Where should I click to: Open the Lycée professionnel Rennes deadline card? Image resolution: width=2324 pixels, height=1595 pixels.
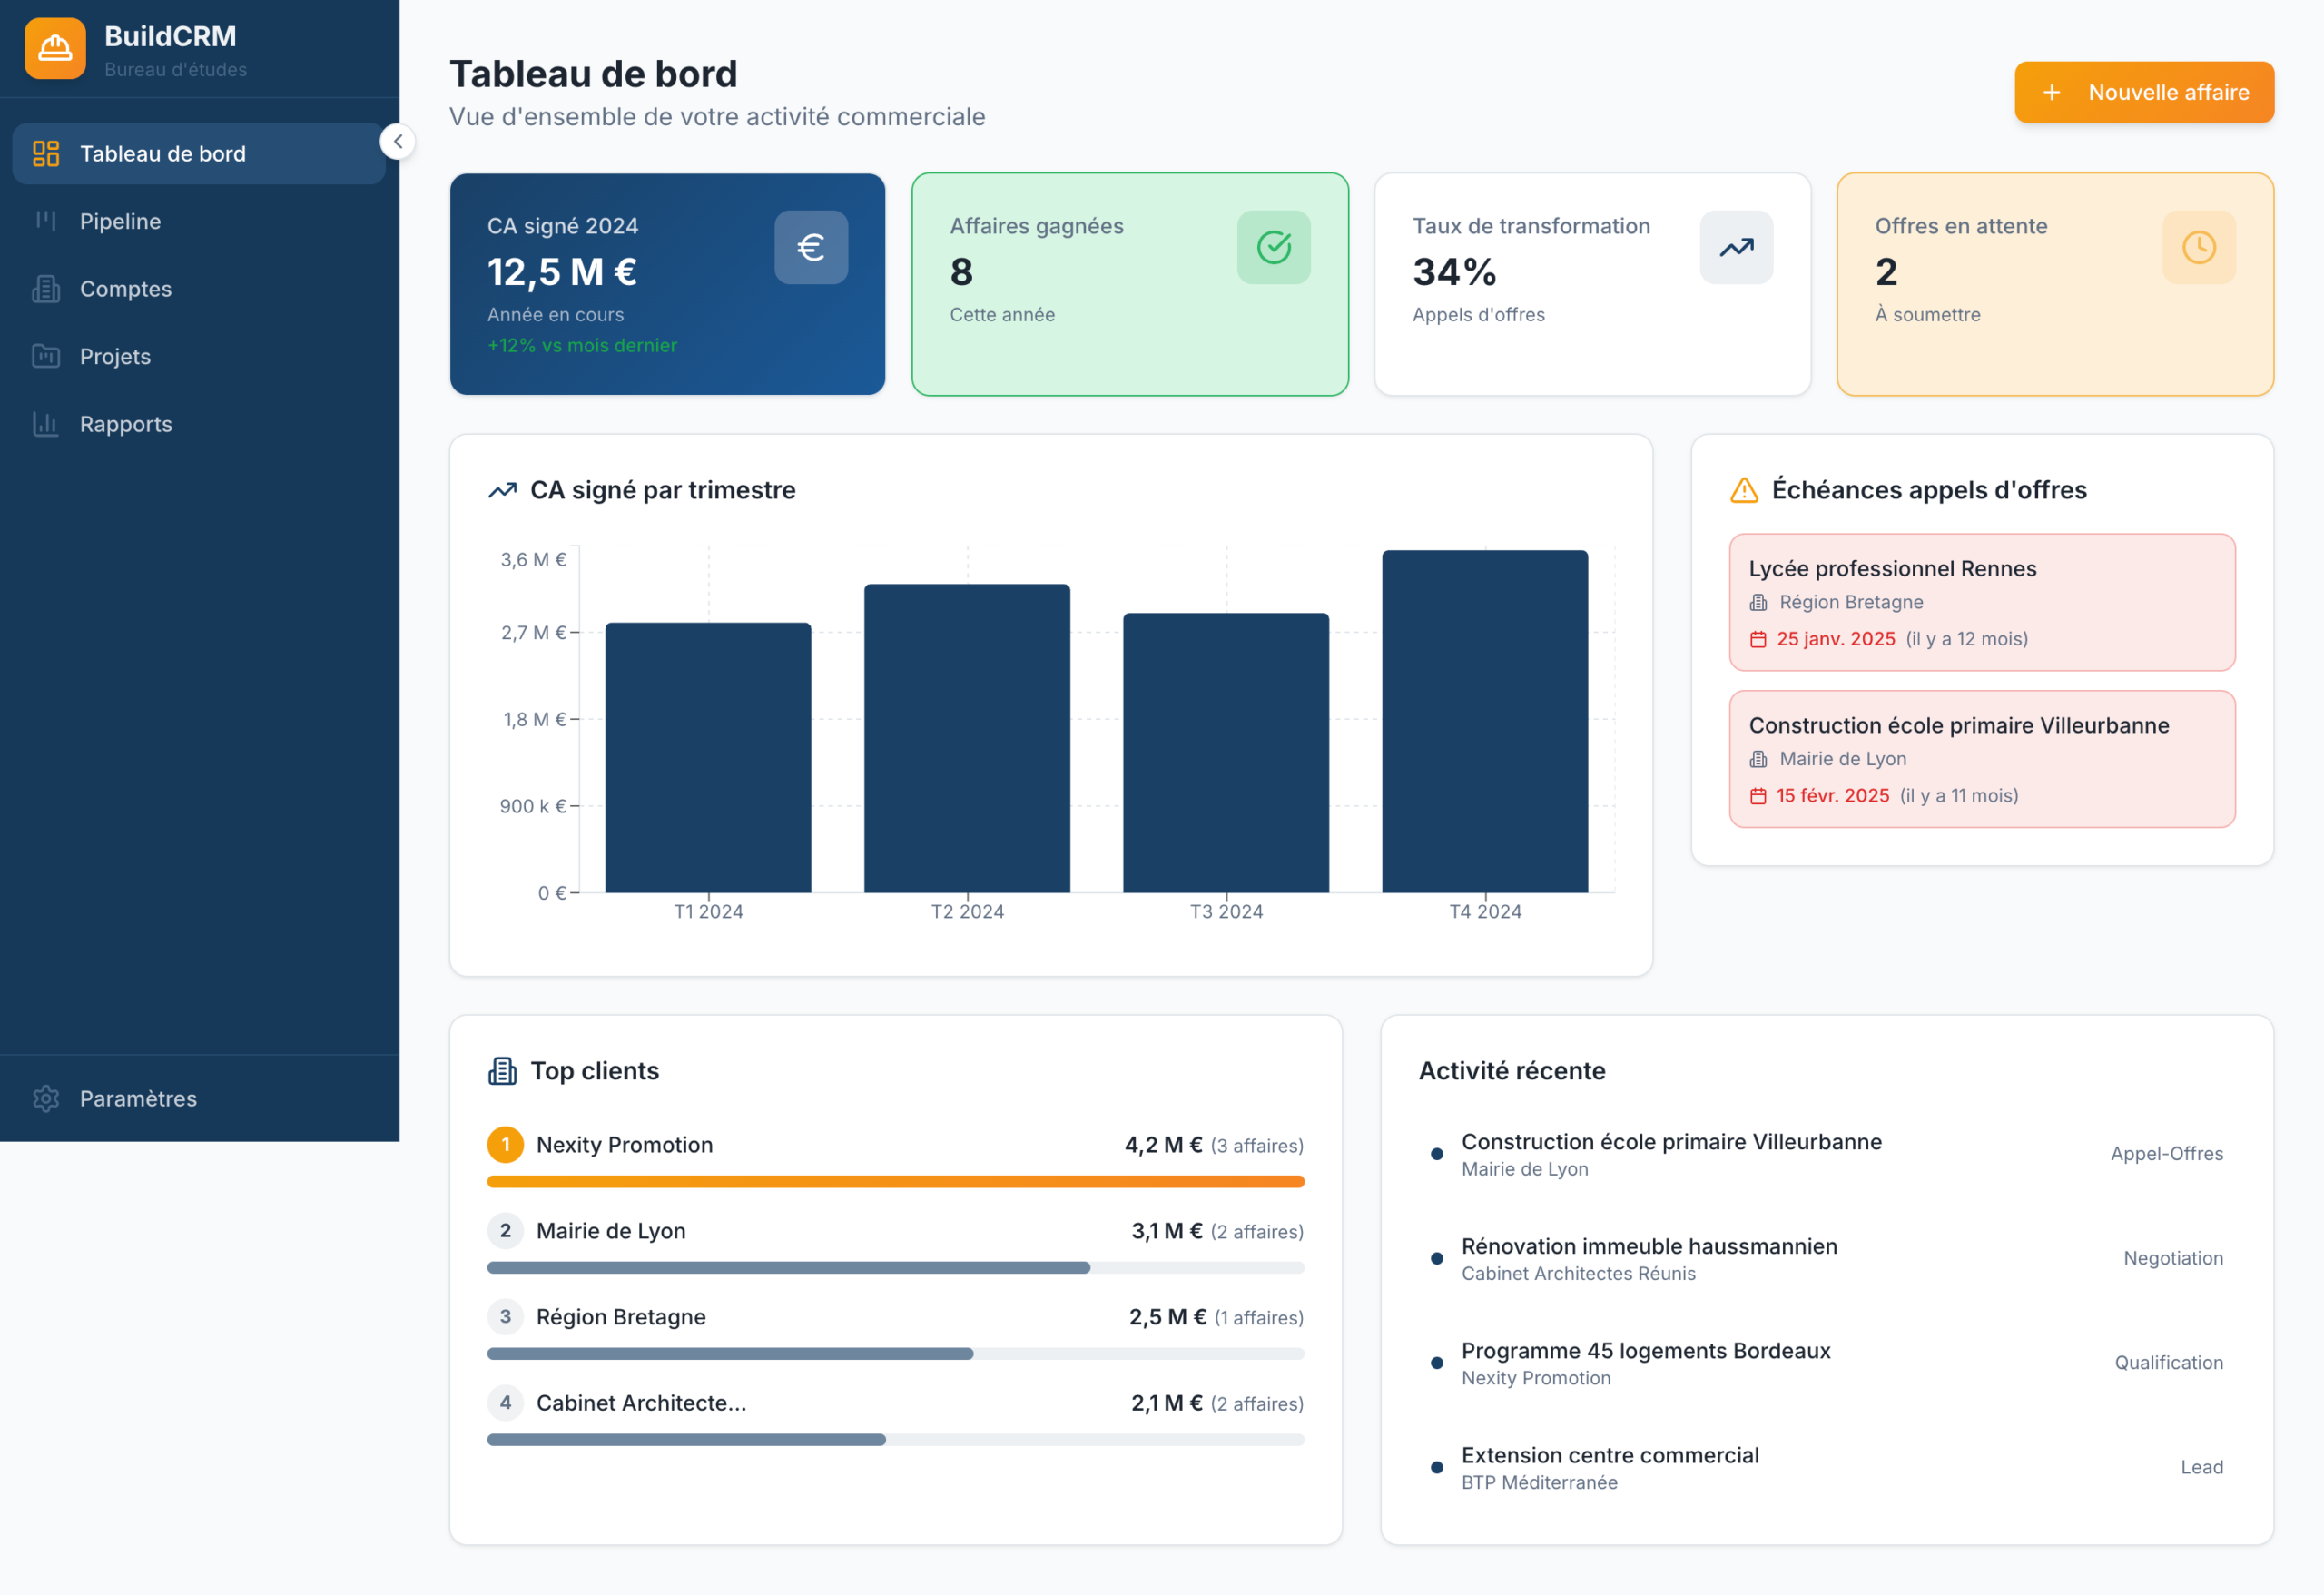pyautogui.click(x=1981, y=602)
